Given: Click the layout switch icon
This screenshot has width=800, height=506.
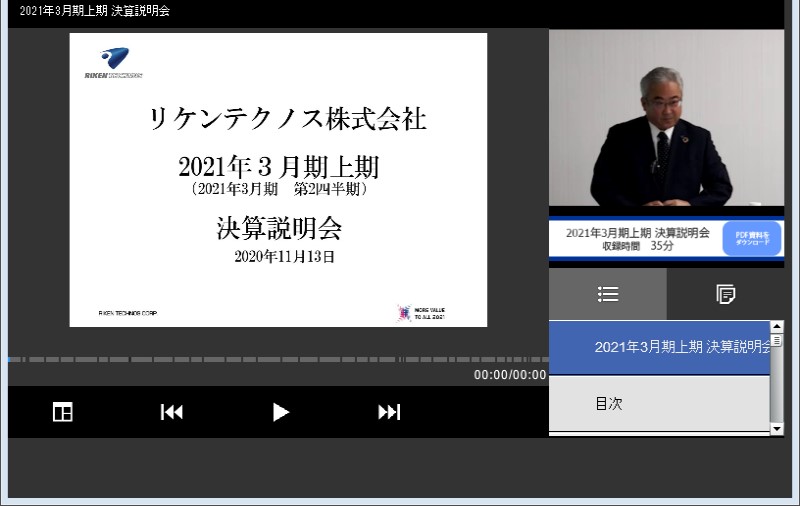Looking at the screenshot, I should click(63, 412).
